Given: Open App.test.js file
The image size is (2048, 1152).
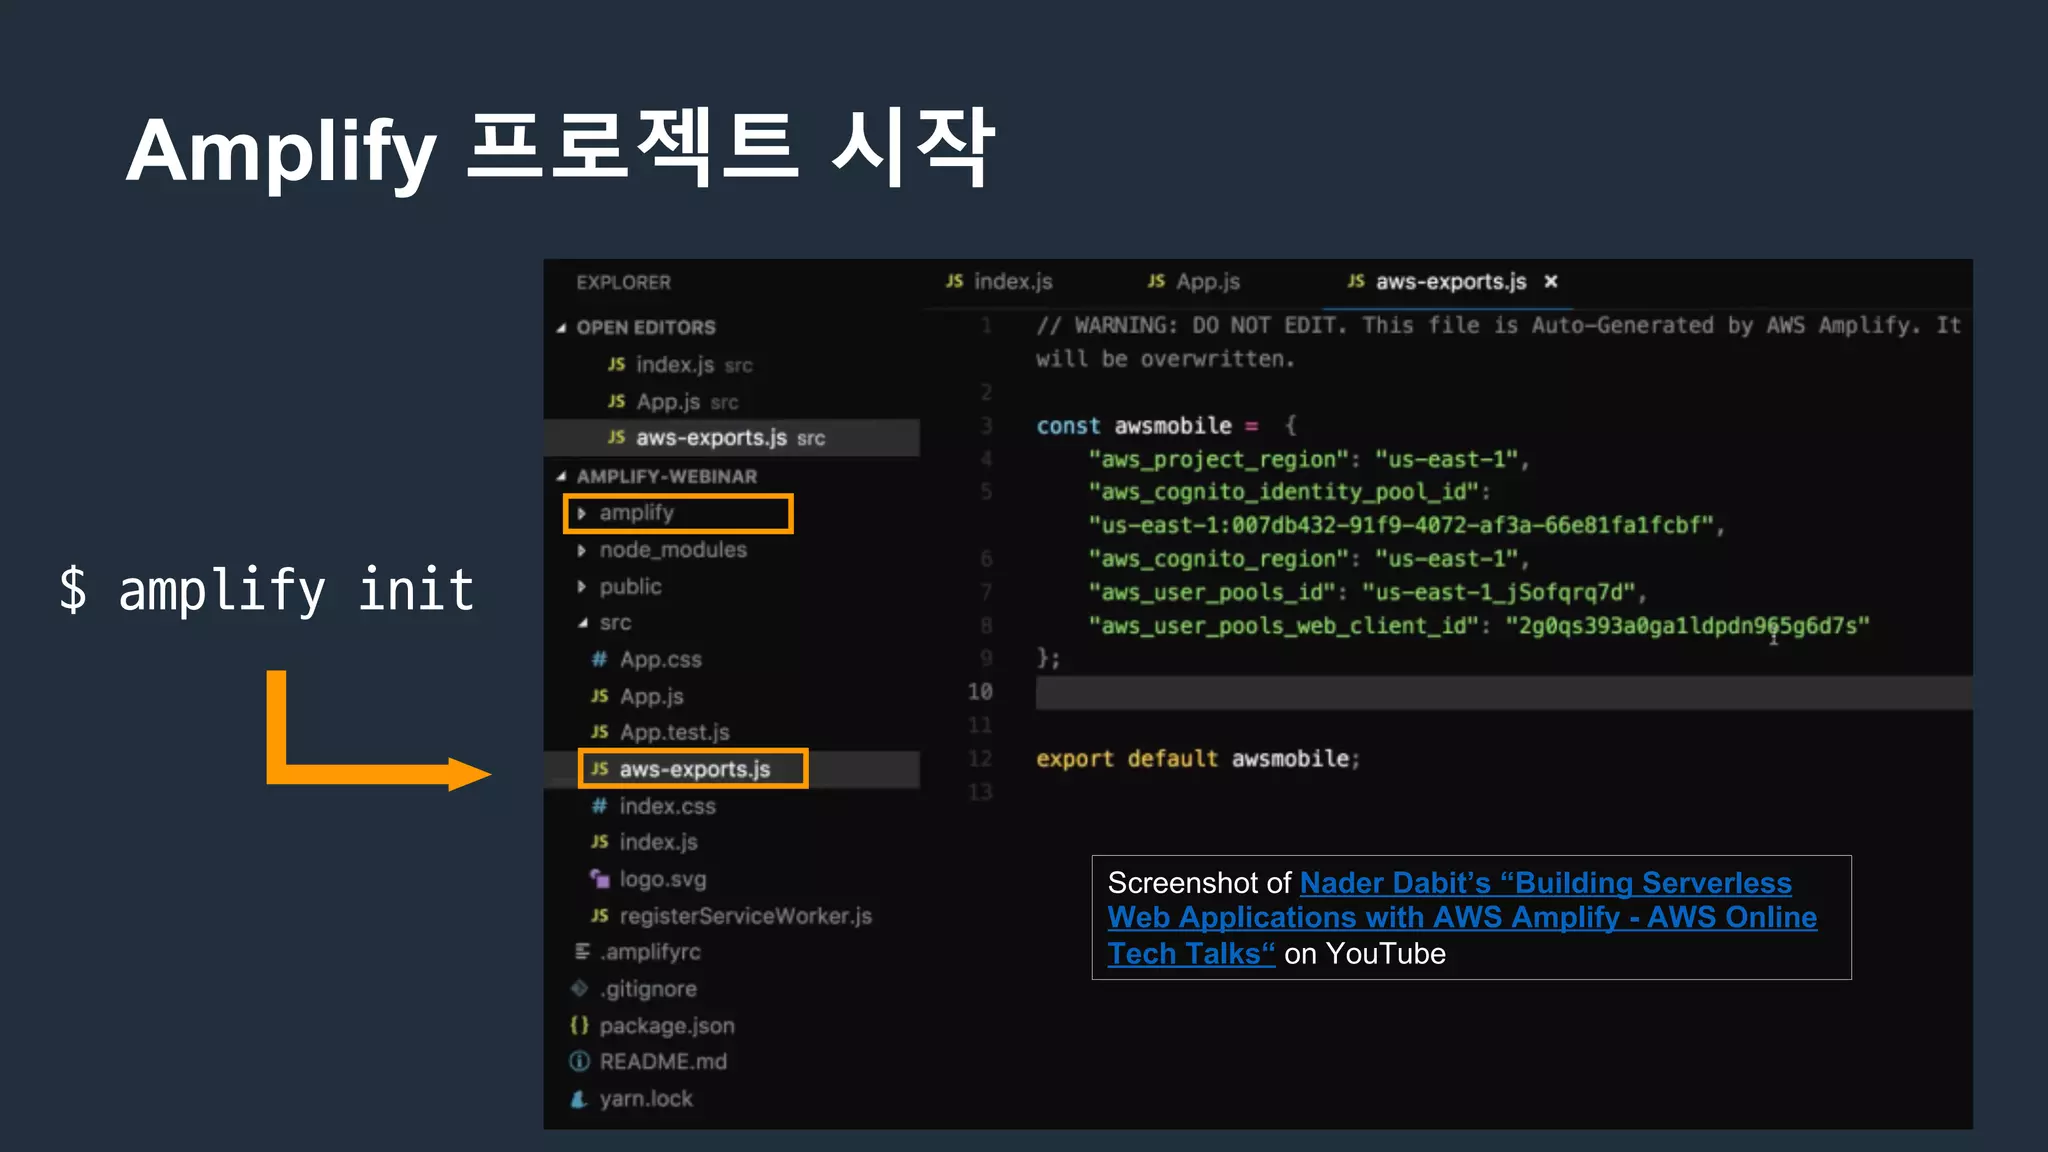Looking at the screenshot, I should (660, 733).
